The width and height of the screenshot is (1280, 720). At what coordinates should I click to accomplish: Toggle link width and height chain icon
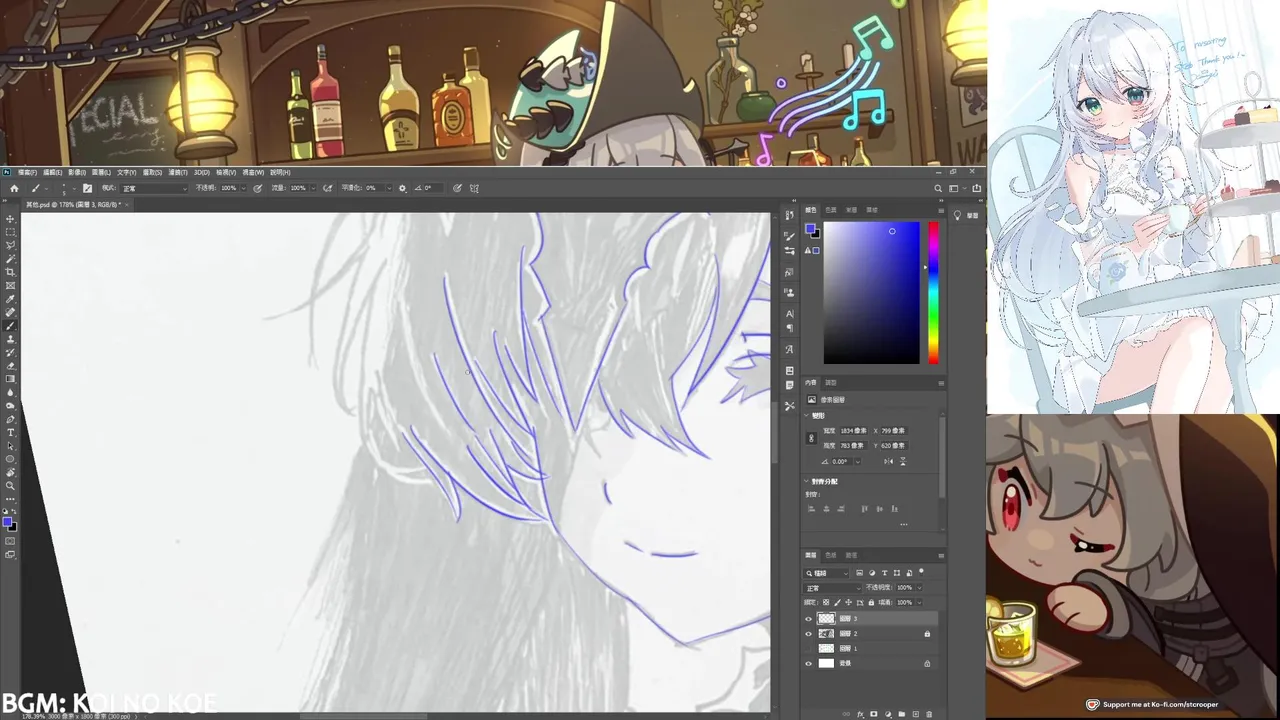click(x=811, y=438)
